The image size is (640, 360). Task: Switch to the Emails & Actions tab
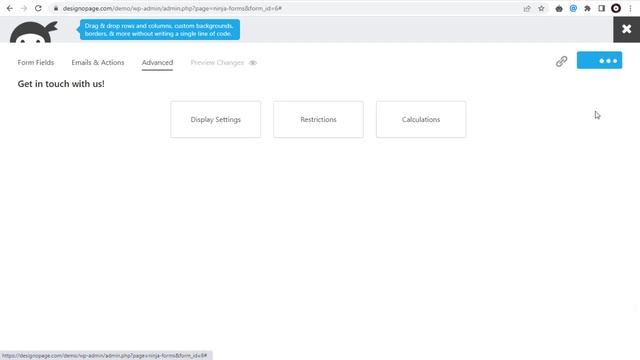pyautogui.click(x=98, y=62)
